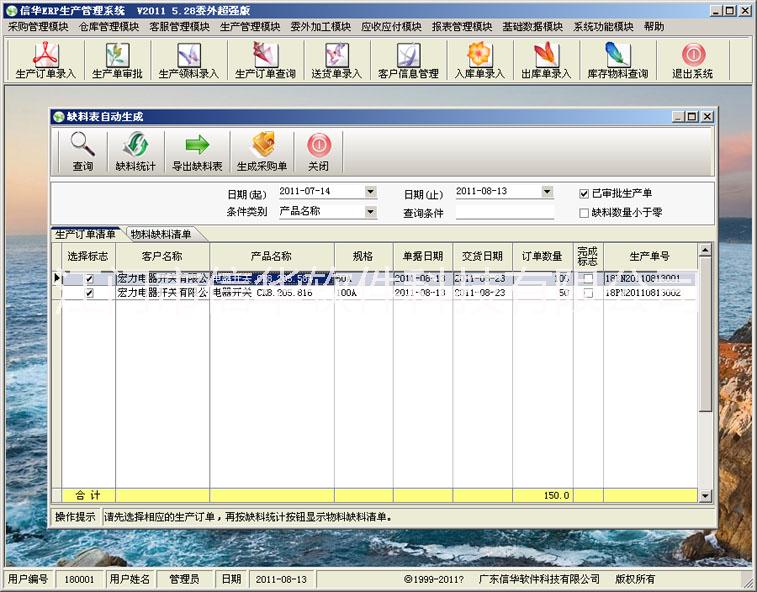Click the 规格 column header
The image size is (757, 592).
[x=364, y=256]
